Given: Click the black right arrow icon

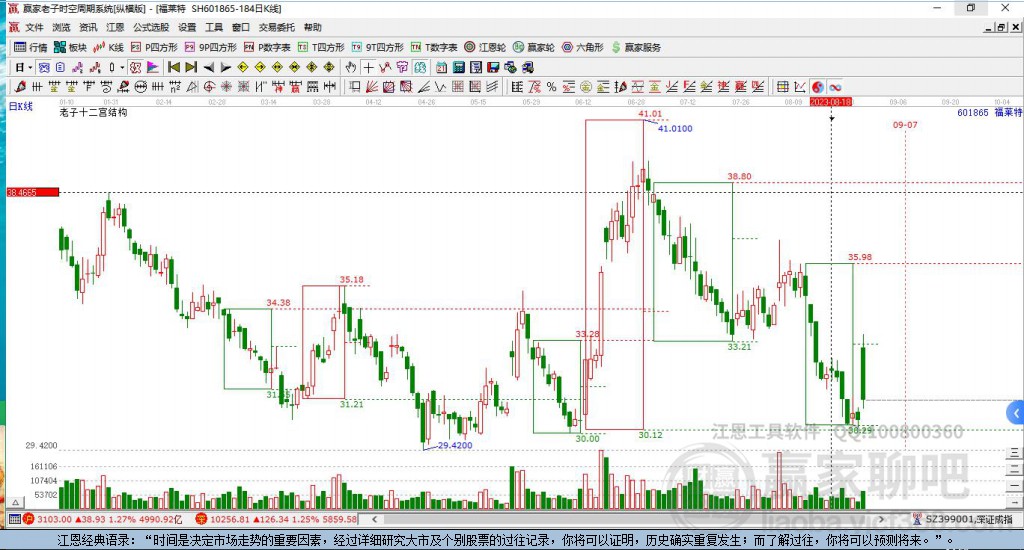Looking at the screenshot, I should [225, 67].
